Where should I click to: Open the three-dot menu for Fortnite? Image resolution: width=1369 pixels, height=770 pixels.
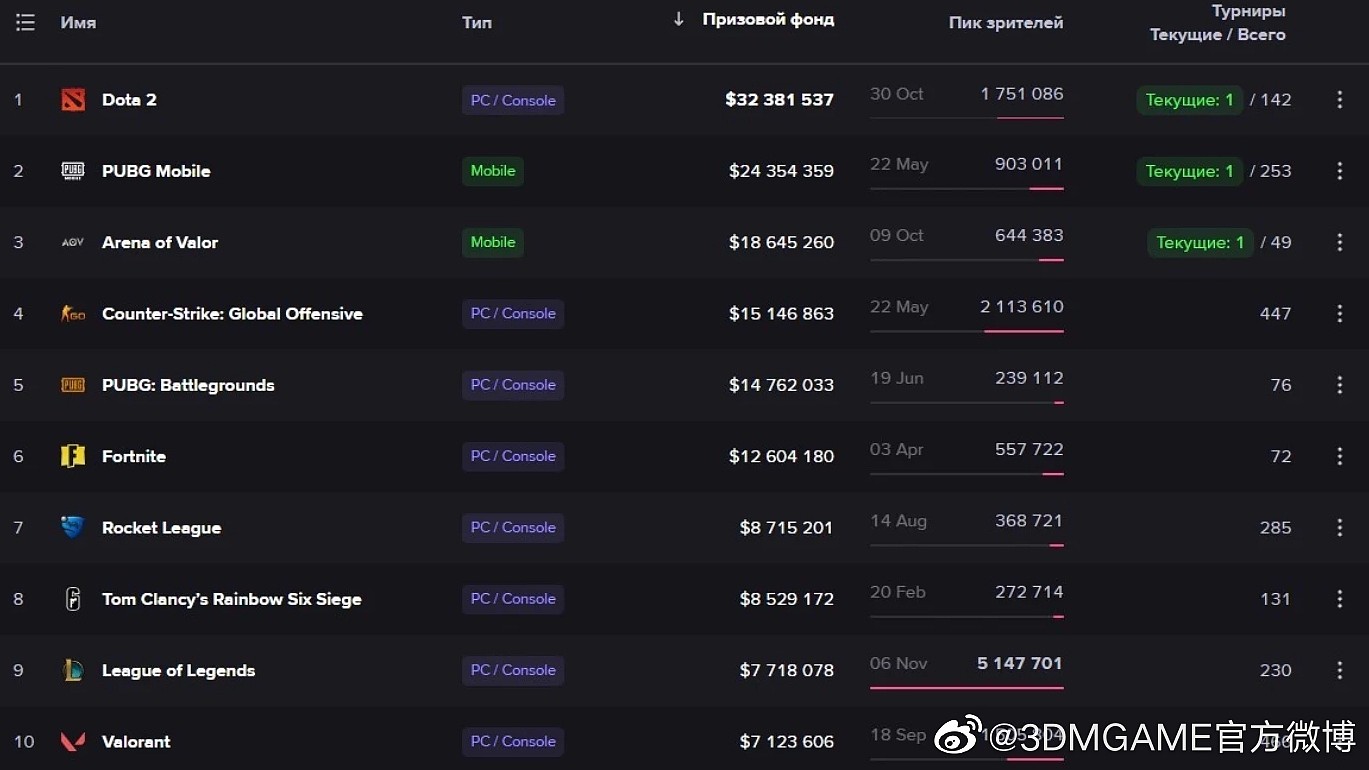point(1340,456)
